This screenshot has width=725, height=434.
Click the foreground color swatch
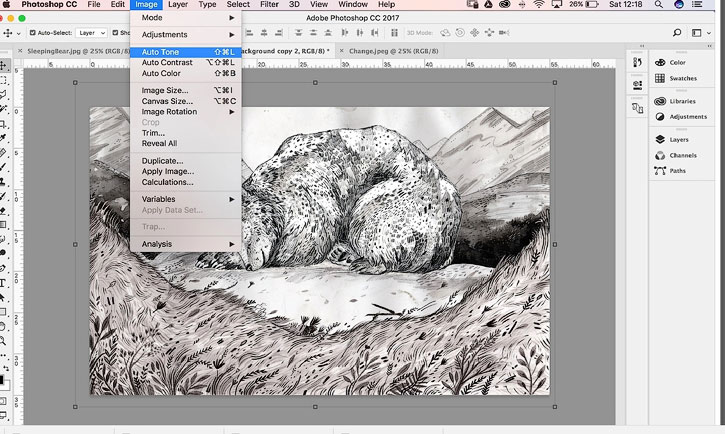(1, 380)
